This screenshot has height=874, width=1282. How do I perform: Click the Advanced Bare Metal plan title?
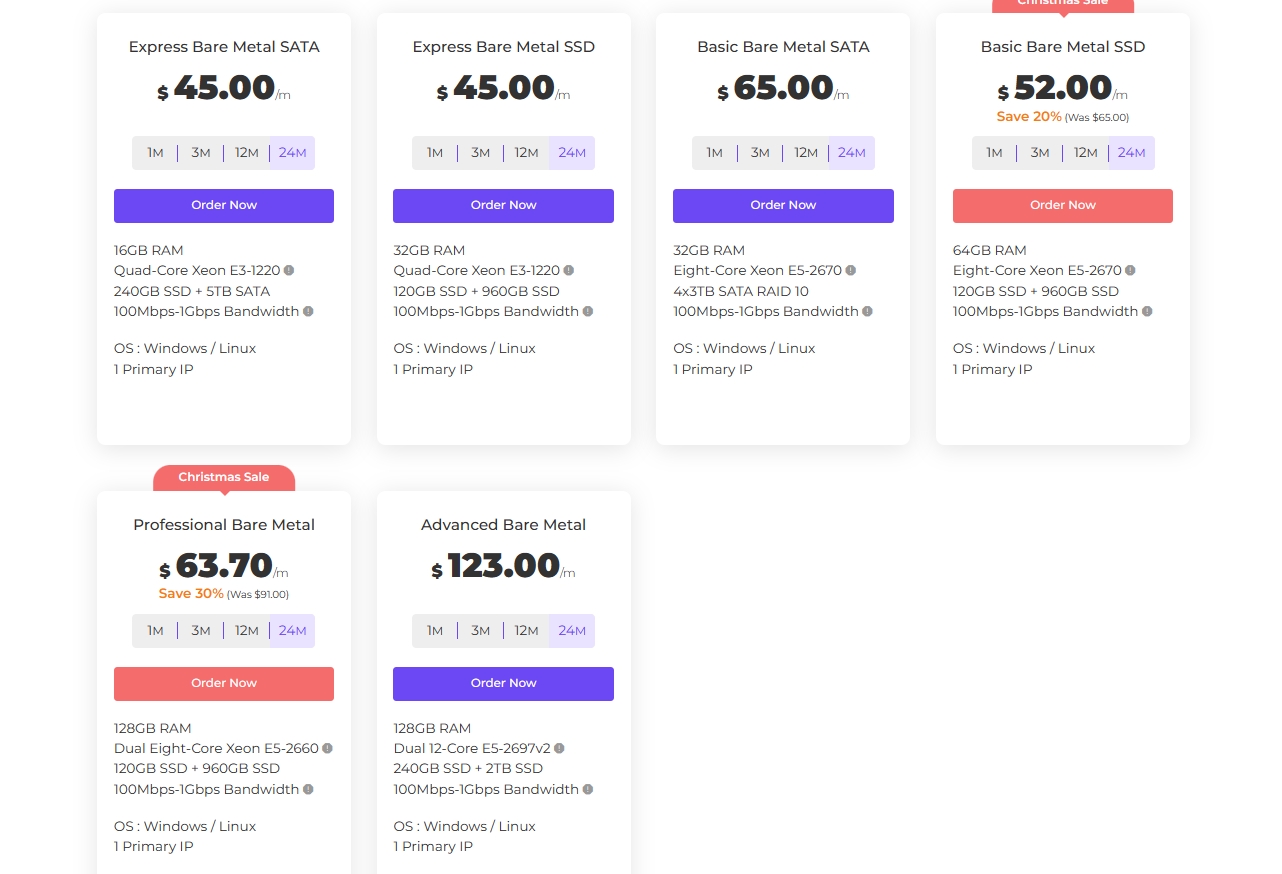[503, 525]
